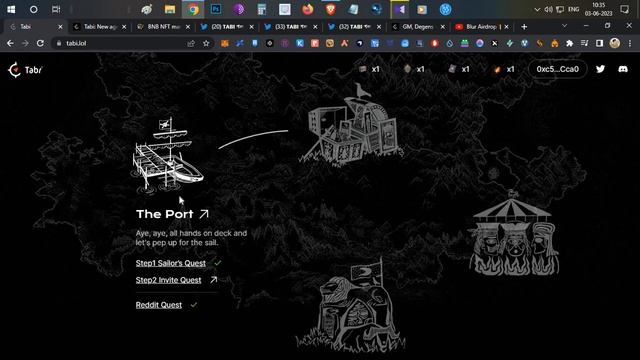Open Cortana search circle on taskbar

click(33, 9)
